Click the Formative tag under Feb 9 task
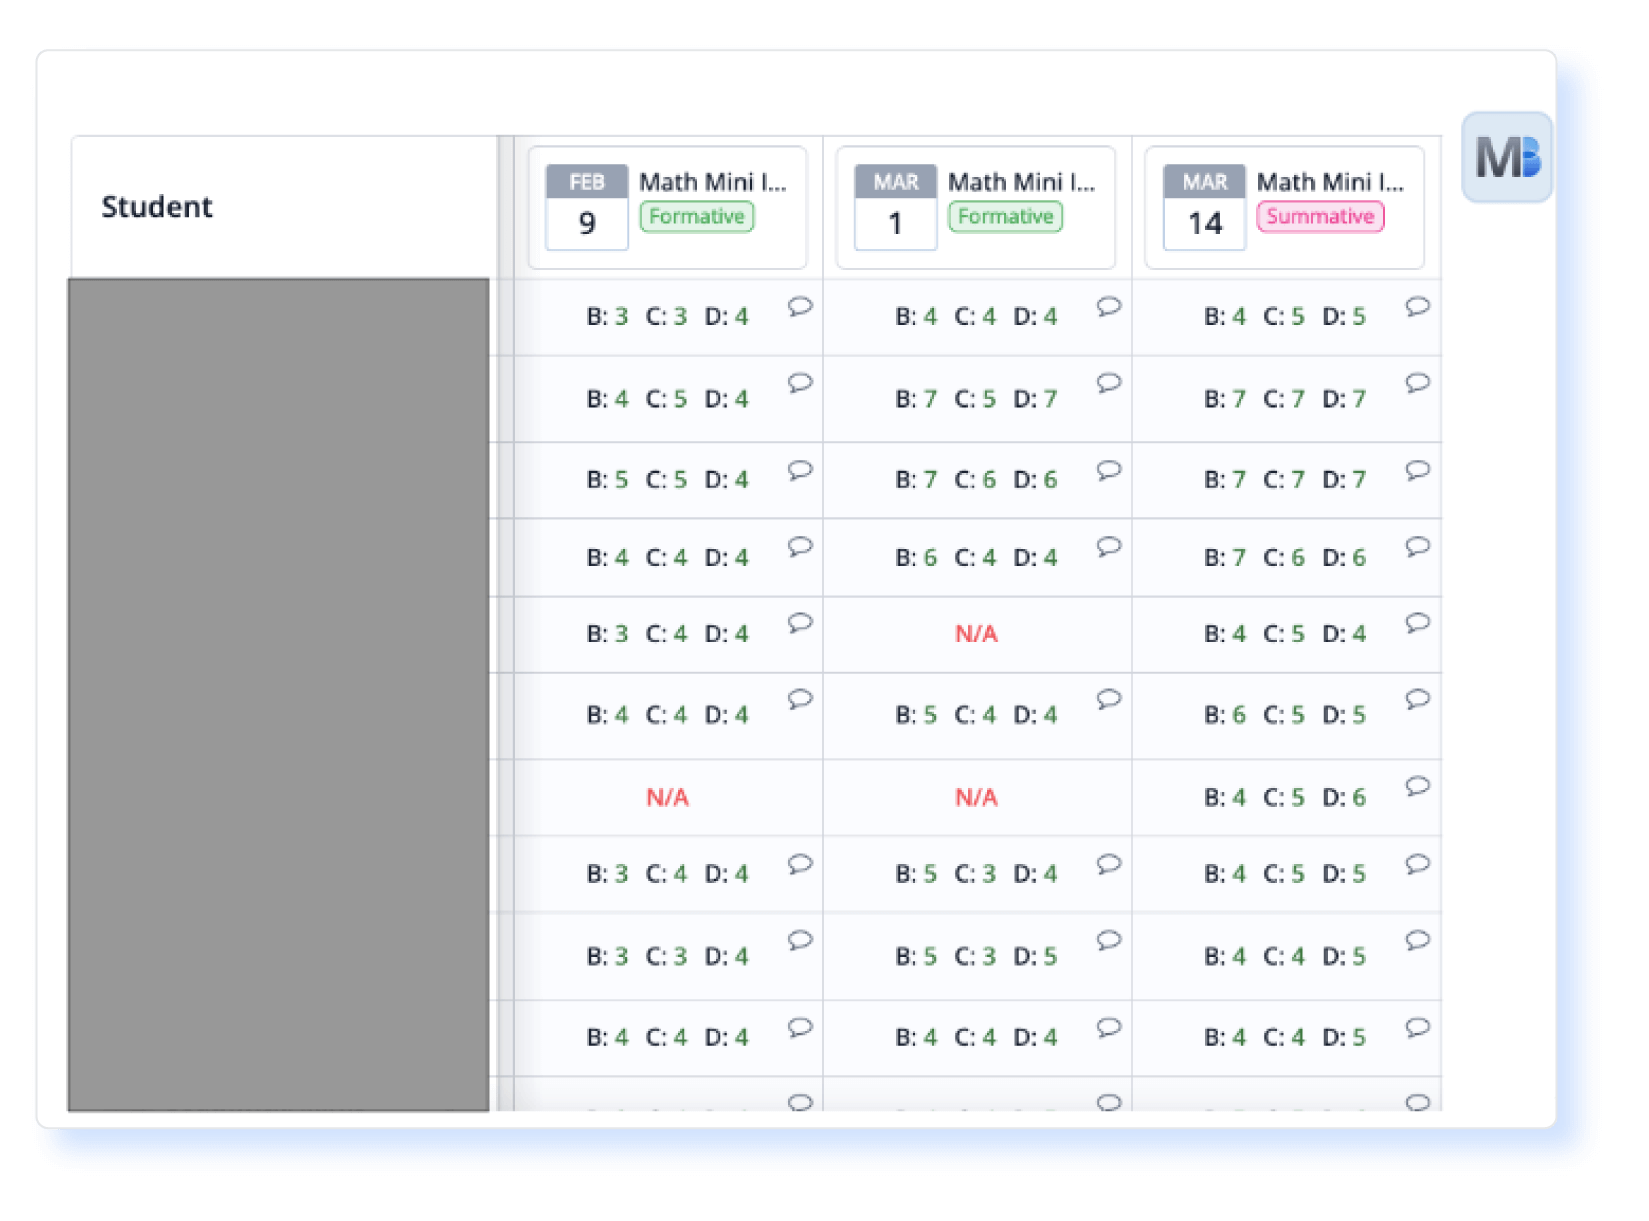 (x=696, y=217)
